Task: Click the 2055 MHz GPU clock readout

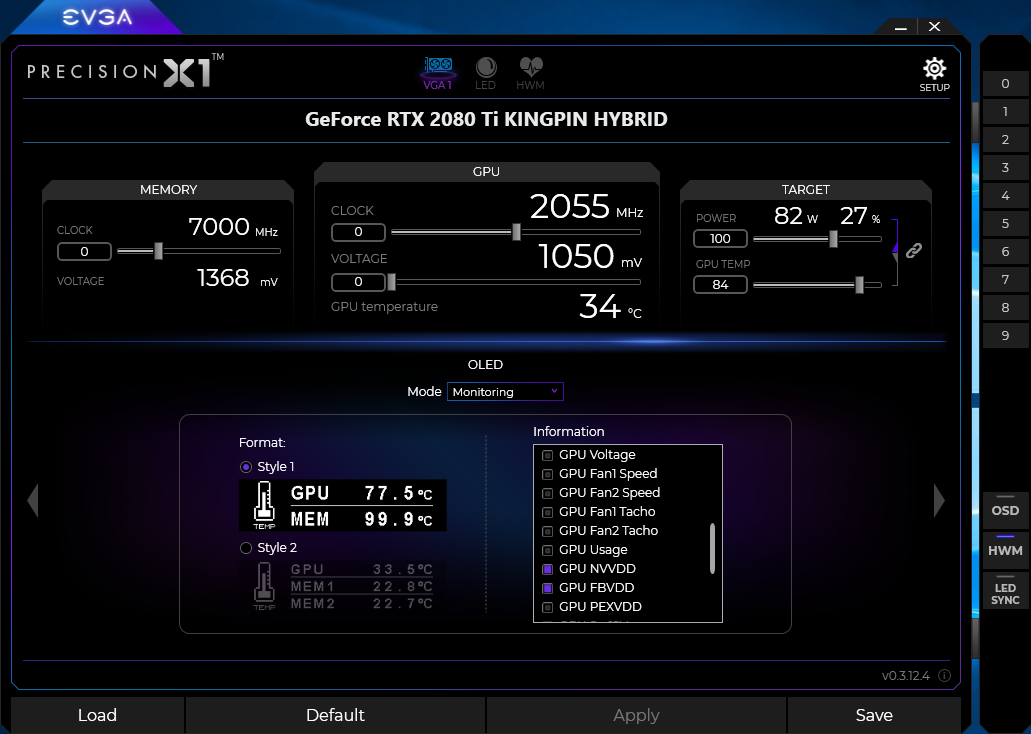Action: tap(587, 207)
